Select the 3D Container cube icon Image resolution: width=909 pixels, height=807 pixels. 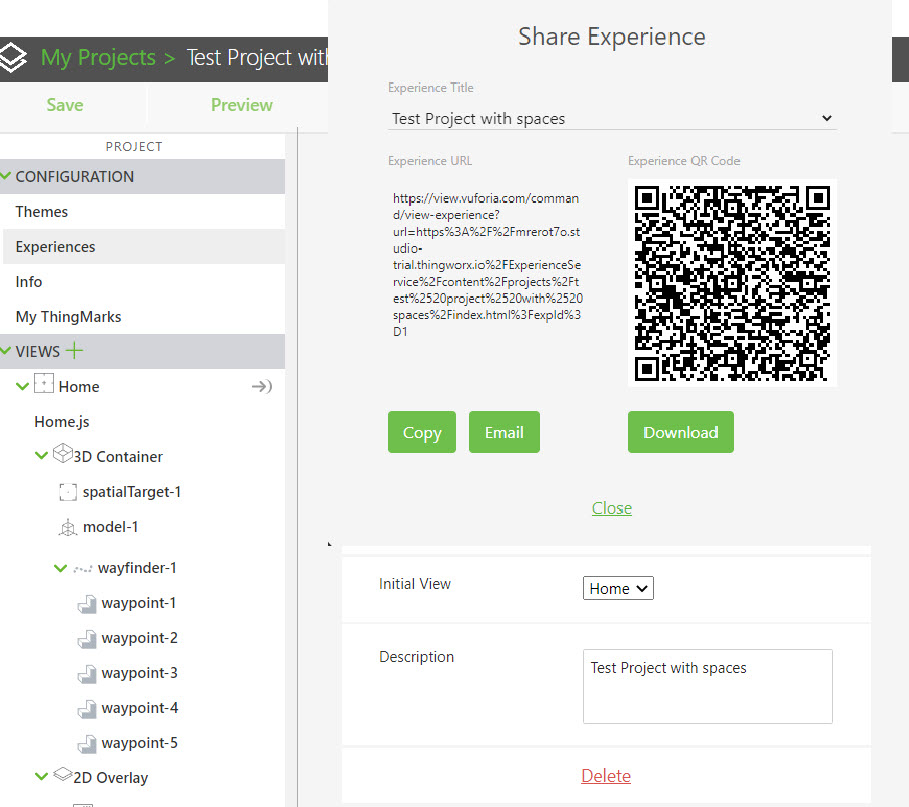pyautogui.click(x=62, y=455)
